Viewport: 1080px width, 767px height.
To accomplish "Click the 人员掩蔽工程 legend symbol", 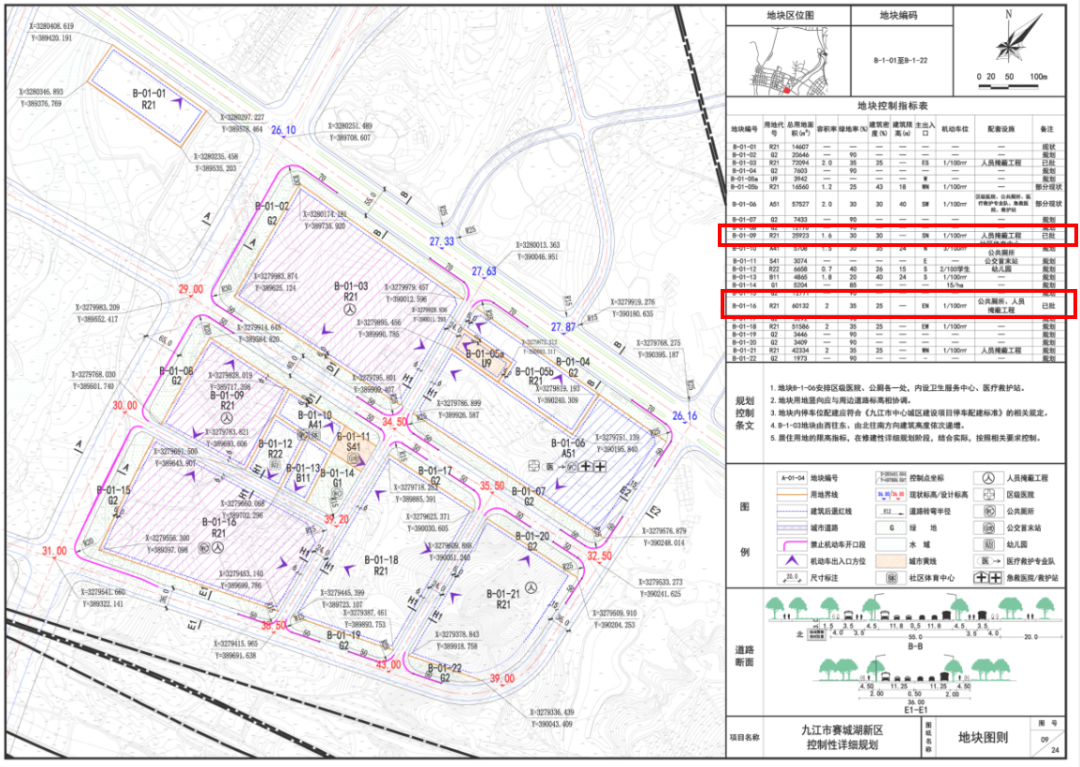I will (988, 478).
